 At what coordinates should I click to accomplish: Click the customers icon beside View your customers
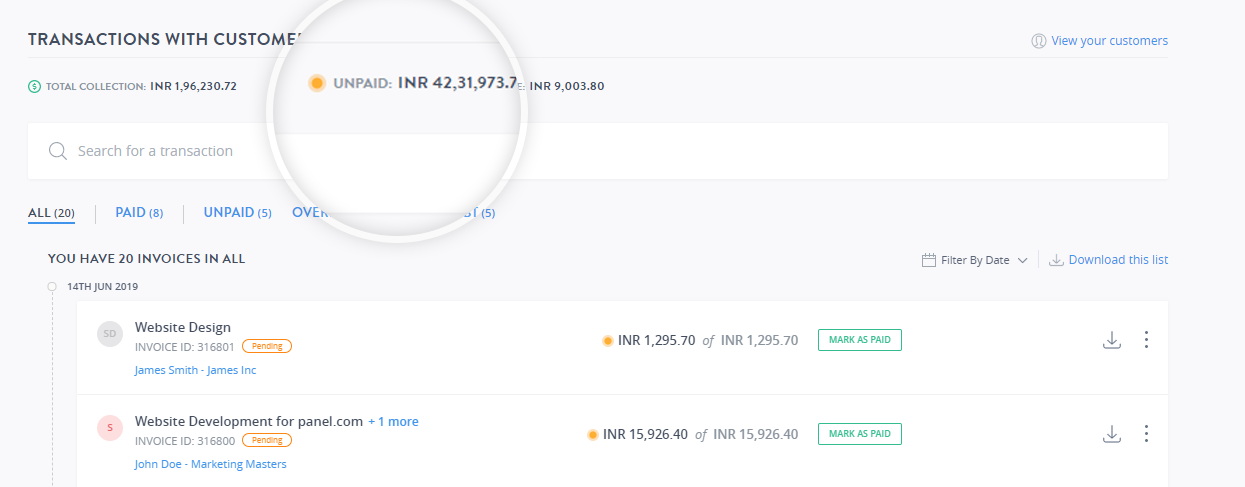click(x=1038, y=41)
